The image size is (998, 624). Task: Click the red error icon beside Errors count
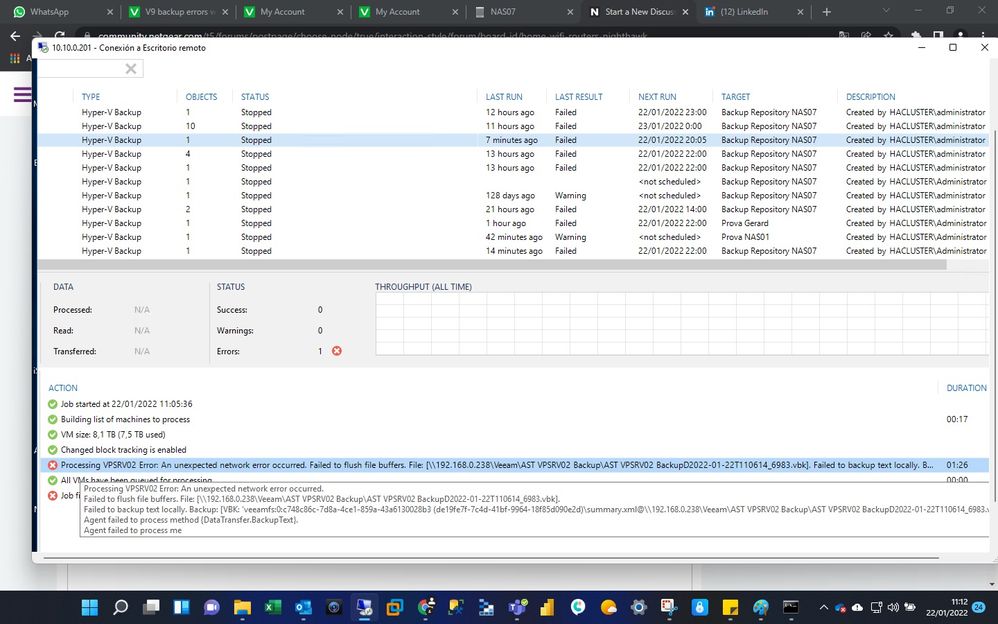(337, 351)
